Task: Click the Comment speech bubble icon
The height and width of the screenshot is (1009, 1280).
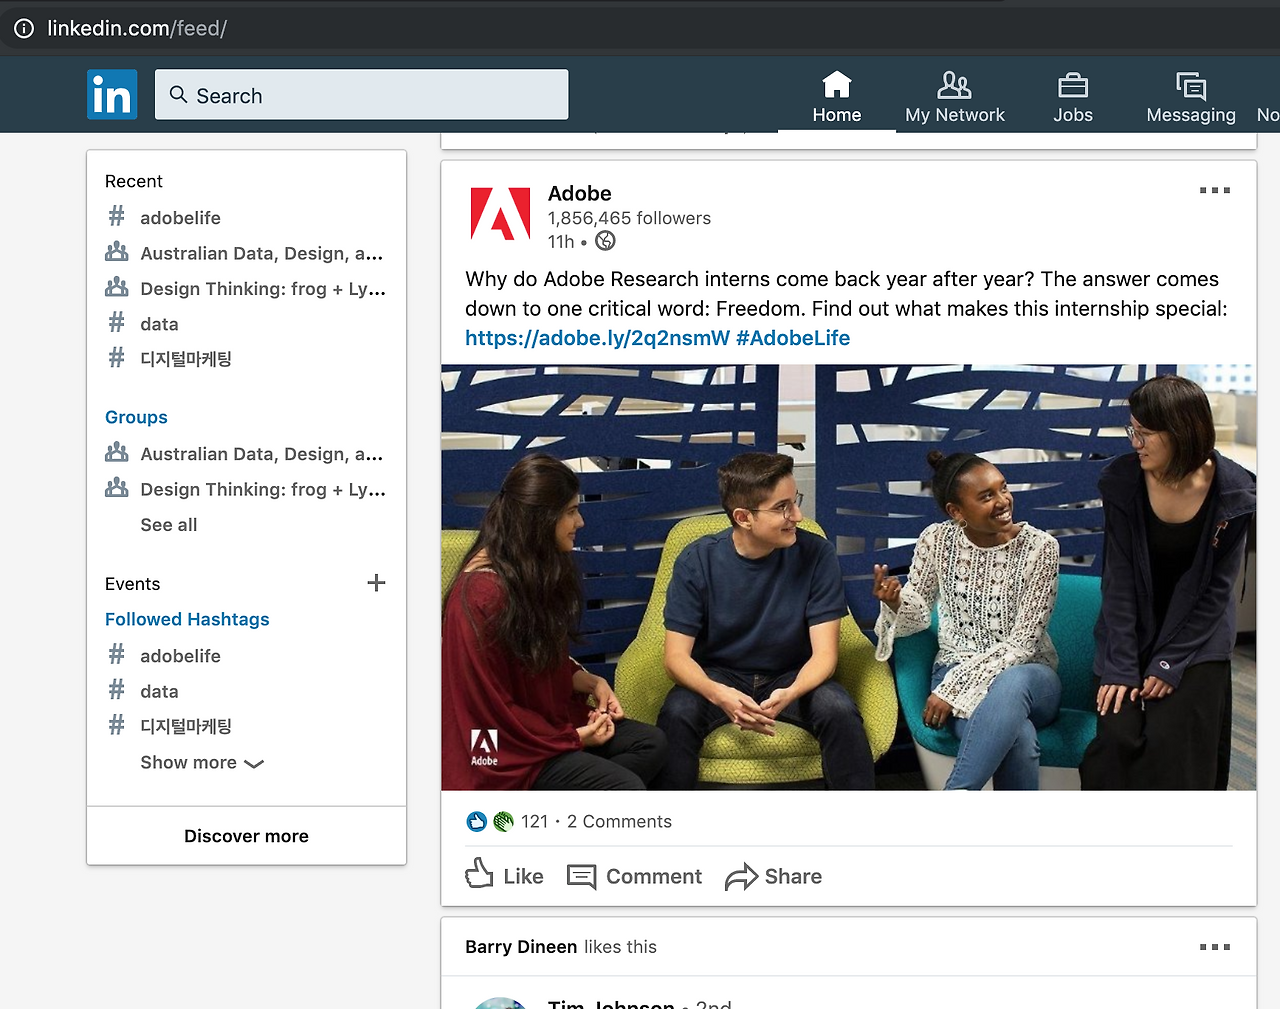Action: (x=582, y=877)
